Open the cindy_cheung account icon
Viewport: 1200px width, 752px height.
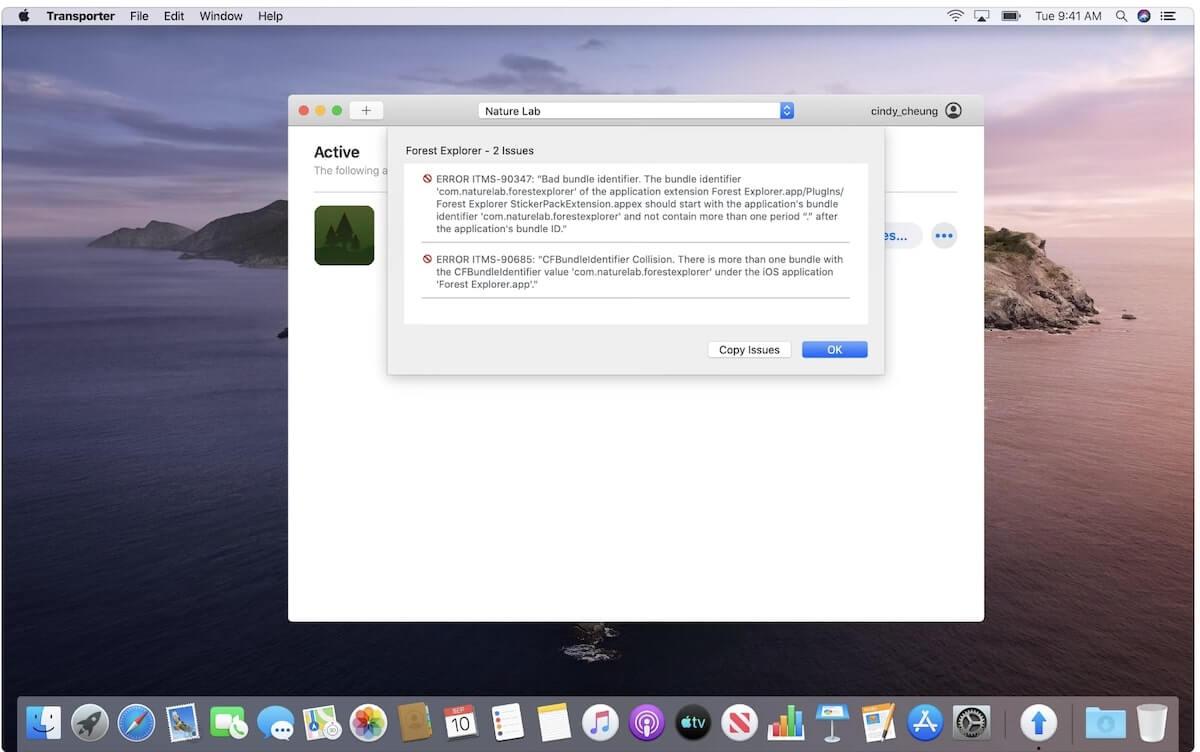(x=953, y=111)
